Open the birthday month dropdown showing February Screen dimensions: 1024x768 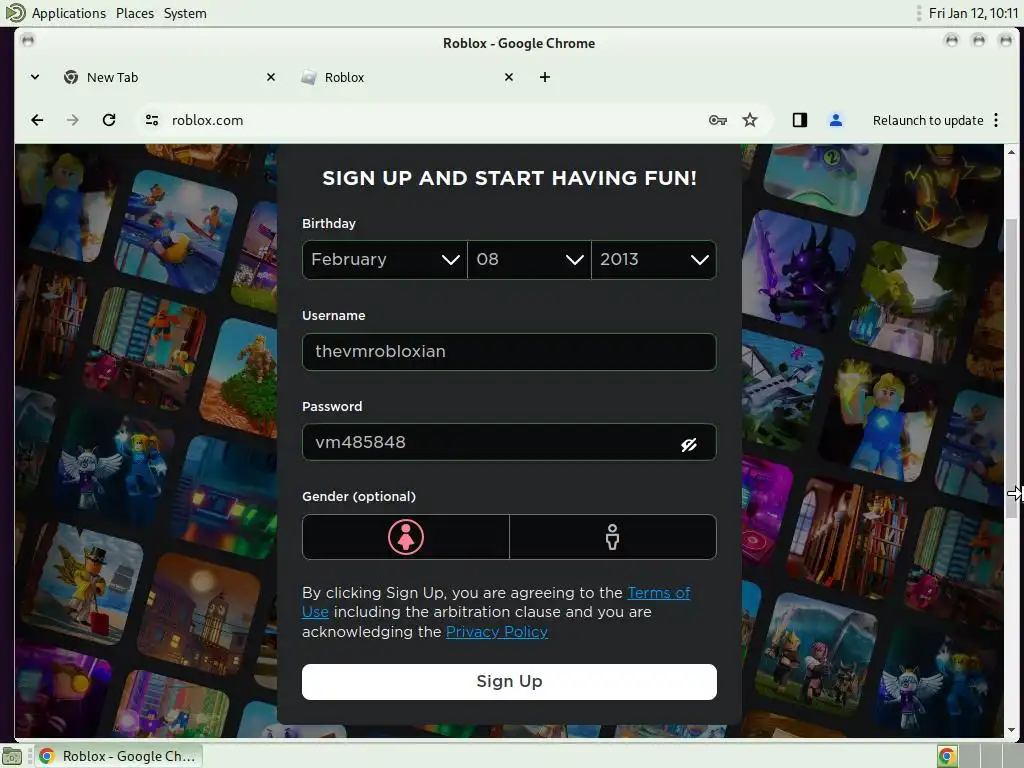(x=385, y=260)
